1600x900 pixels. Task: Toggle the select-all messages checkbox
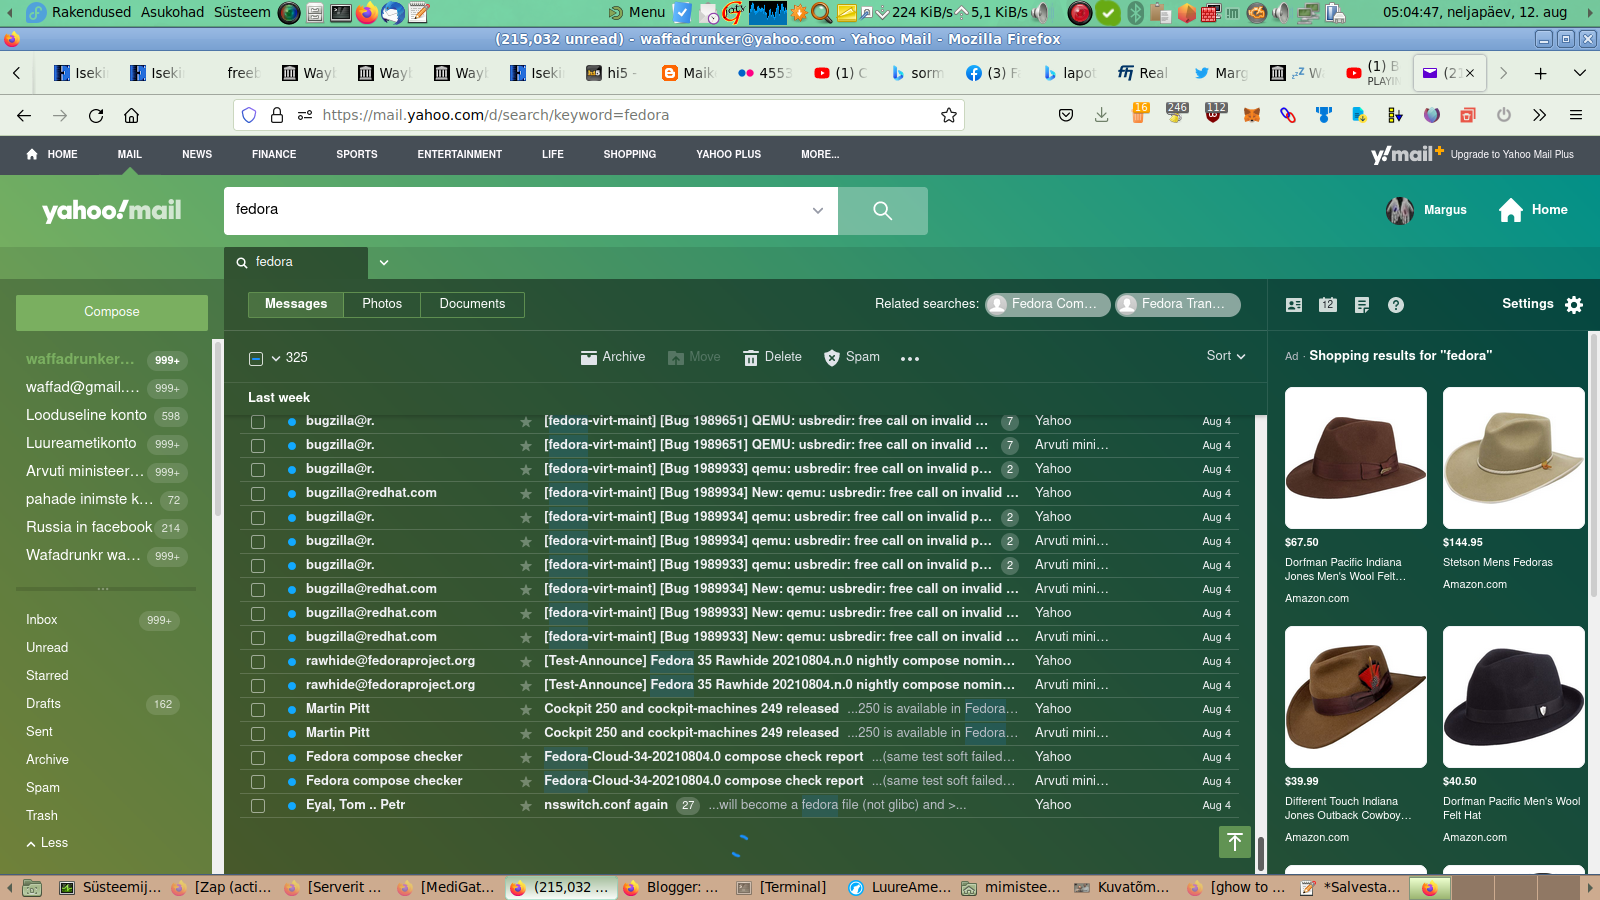point(256,358)
